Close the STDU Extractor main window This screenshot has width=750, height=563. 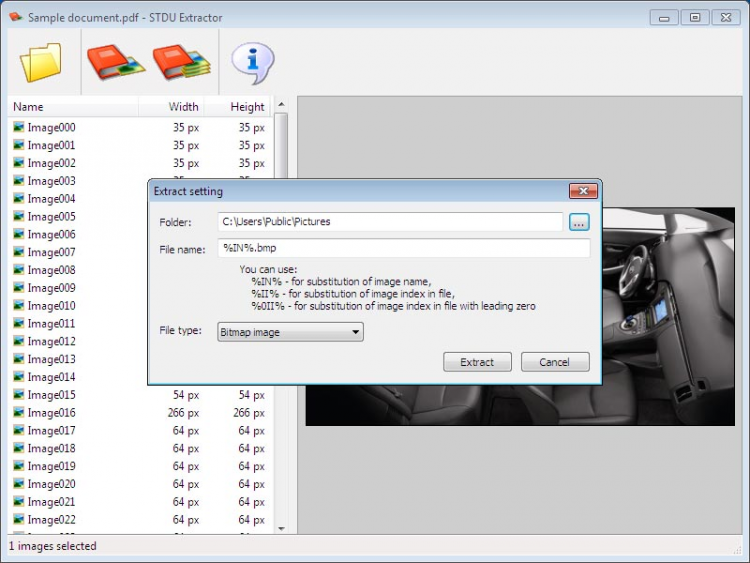point(726,18)
